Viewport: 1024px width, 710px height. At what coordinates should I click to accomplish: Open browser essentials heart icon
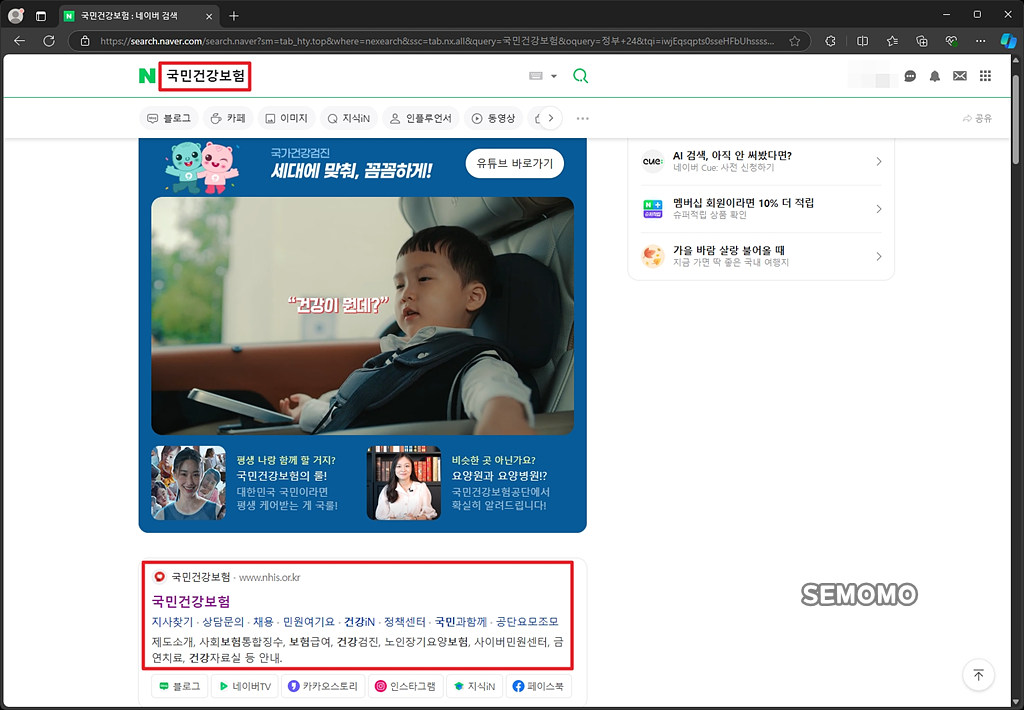point(951,40)
